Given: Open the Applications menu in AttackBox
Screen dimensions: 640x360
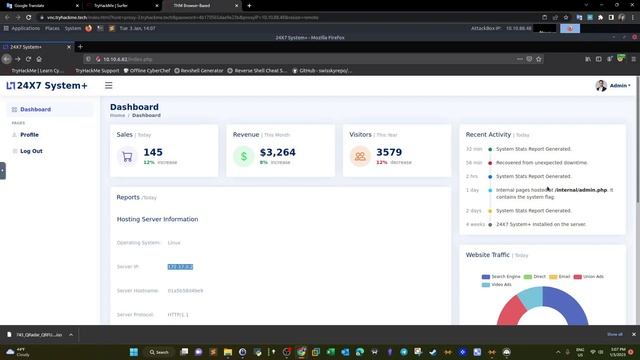Looking at the screenshot, I should 22,29.
